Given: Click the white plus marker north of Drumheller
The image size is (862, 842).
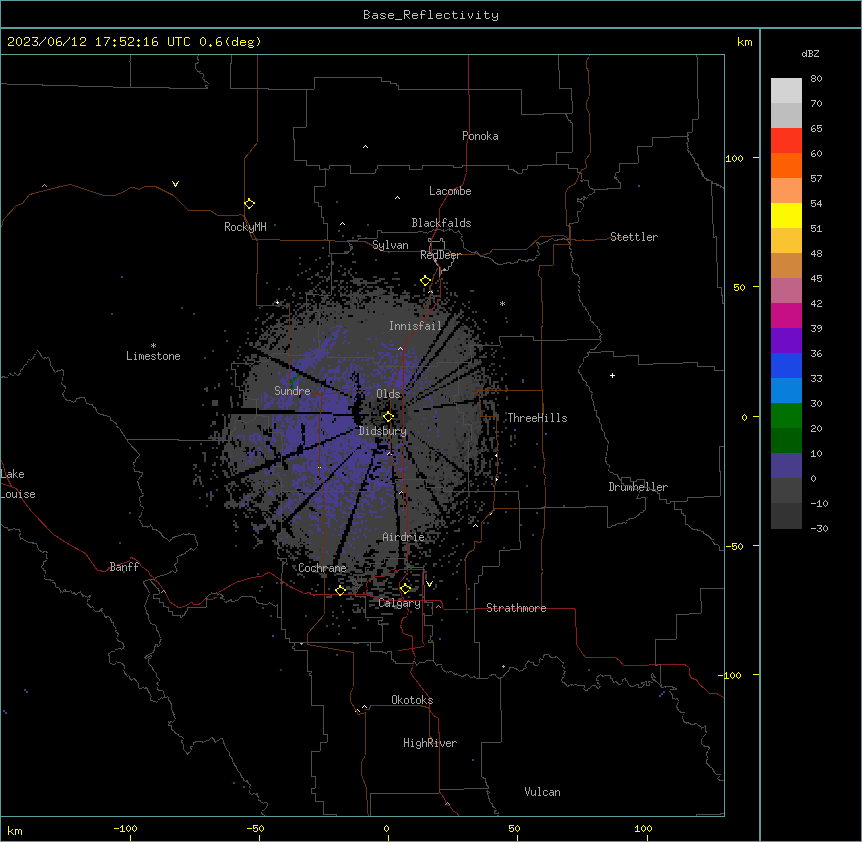Looking at the screenshot, I should tap(612, 375).
